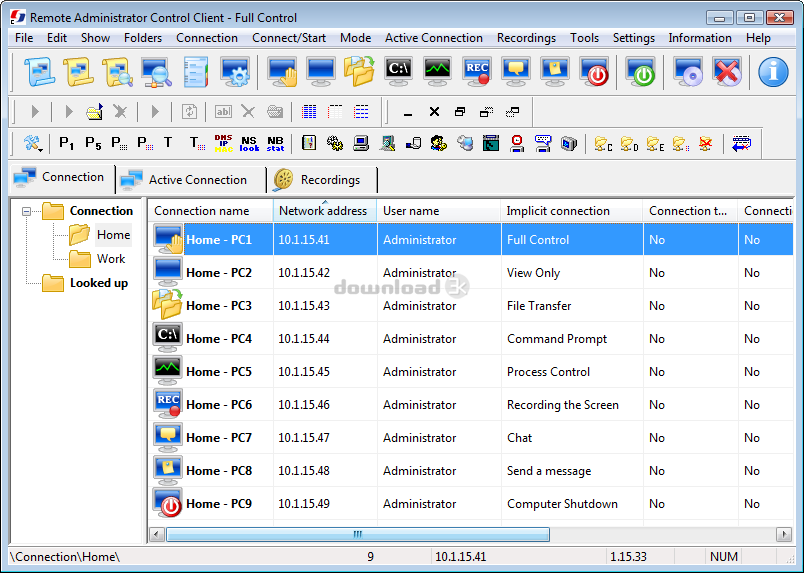Click the DNS IP MAC tool icon
Viewport: 804px width, 573px height.
tap(223, 143)
